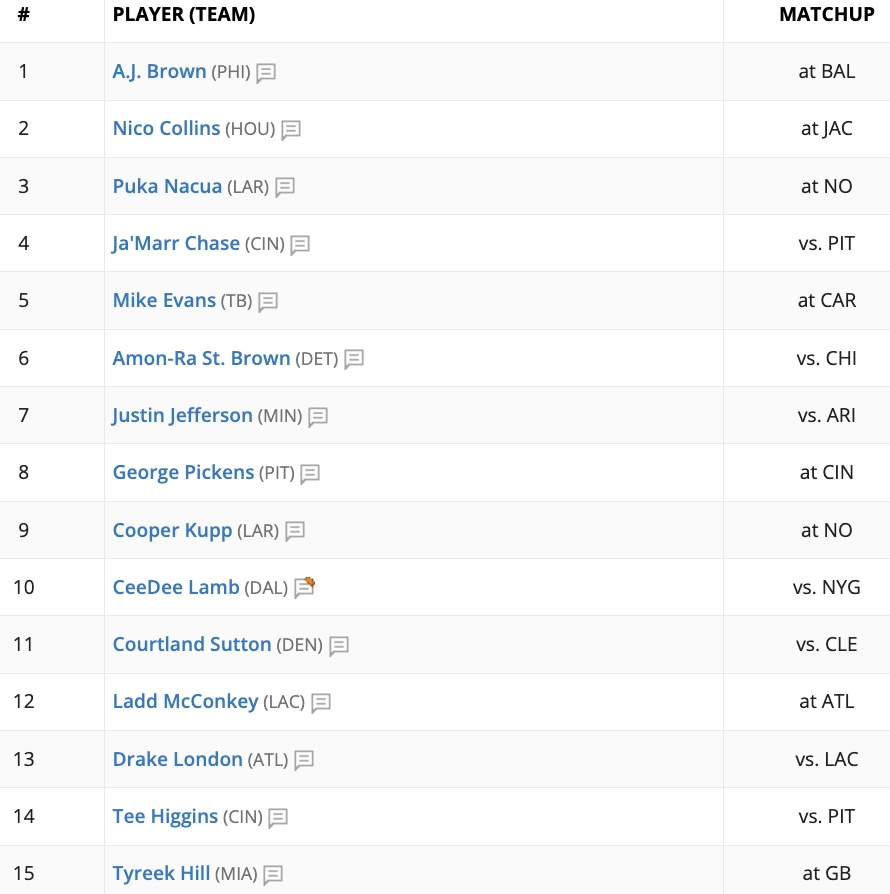Open Tyreek Hill's note icon
Screen dimensions: 890x894
coord(273,875)
